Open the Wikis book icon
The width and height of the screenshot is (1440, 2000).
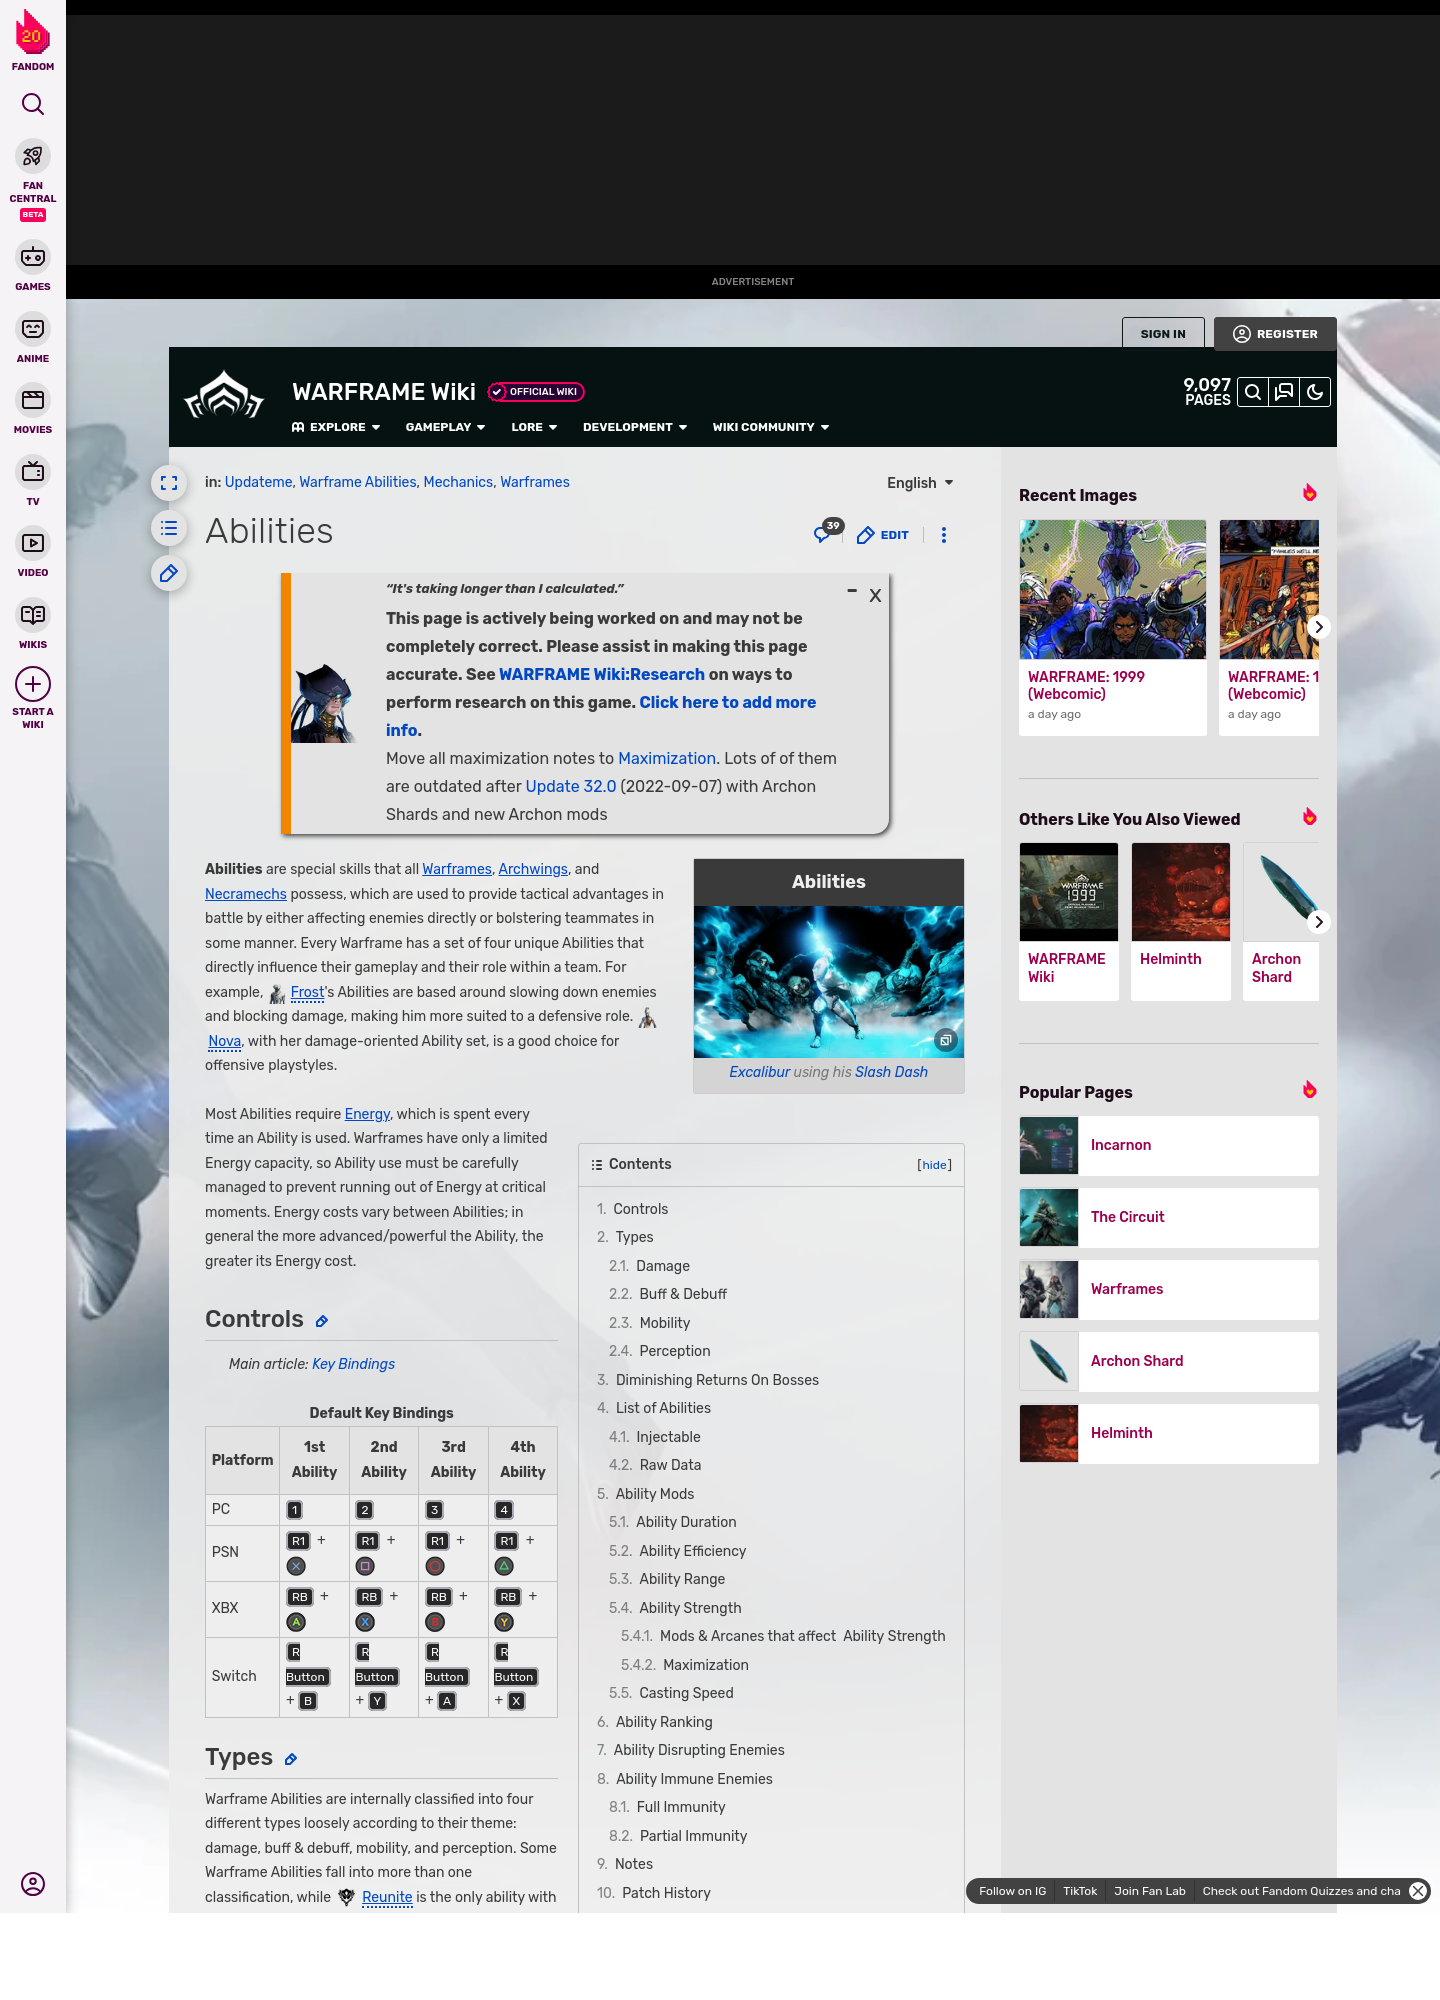coord(33,615)
